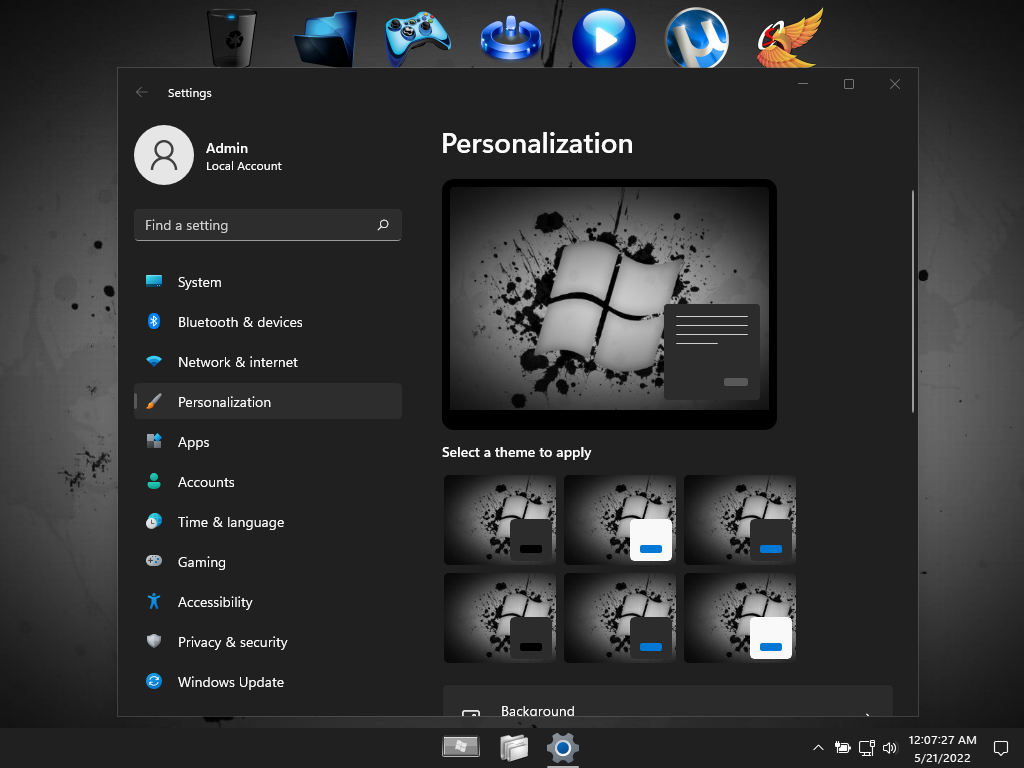The width and height of the screenshot is (1024, 768).
Task: Click the Start button on taskbar
Action: [461, 746]
